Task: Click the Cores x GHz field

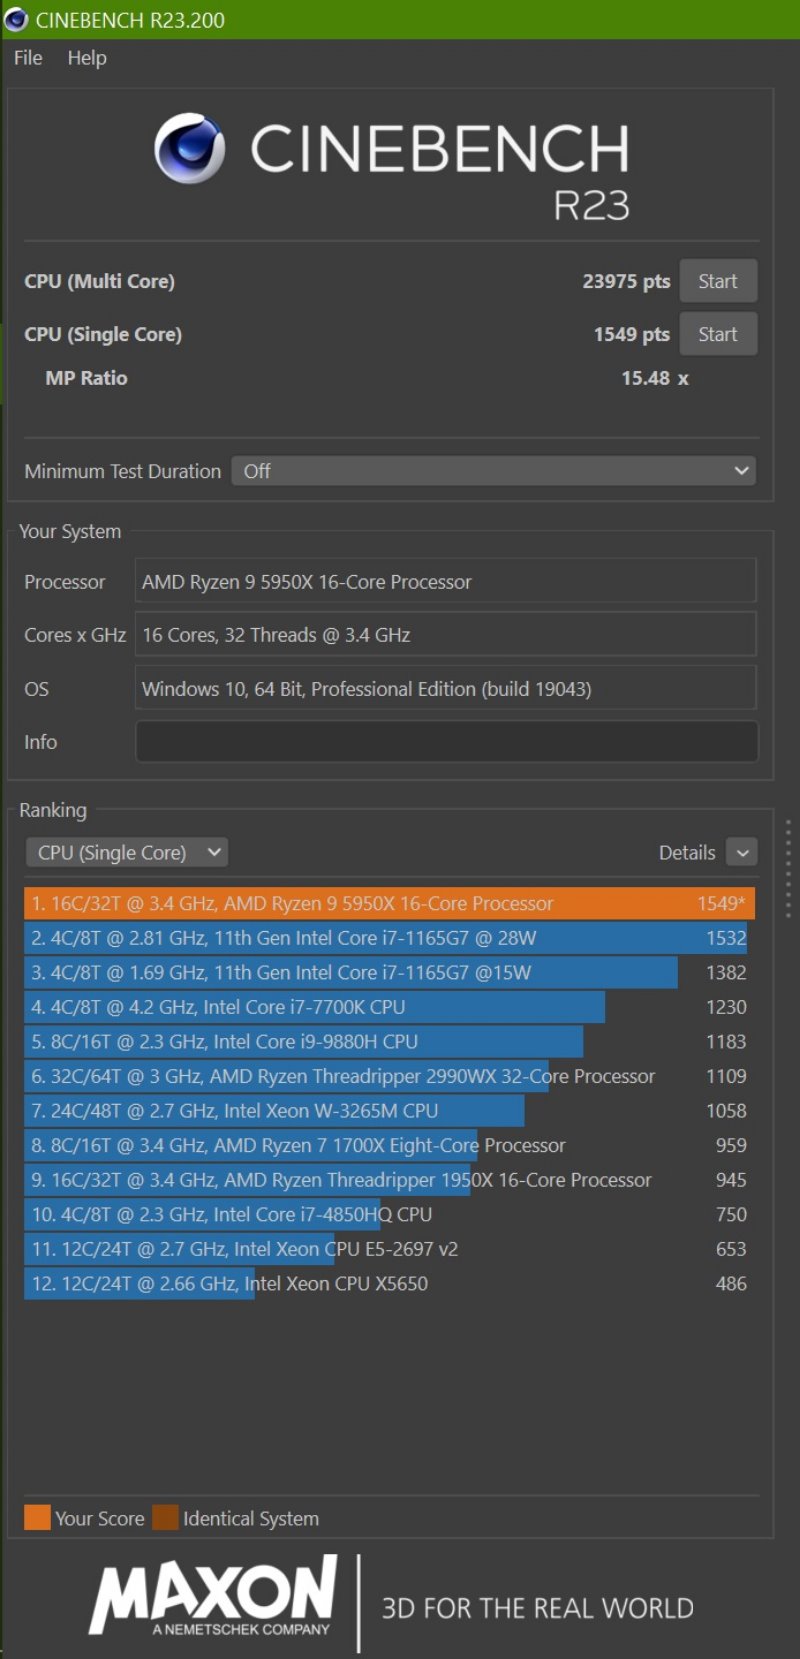Action: [x=446, y=635]
